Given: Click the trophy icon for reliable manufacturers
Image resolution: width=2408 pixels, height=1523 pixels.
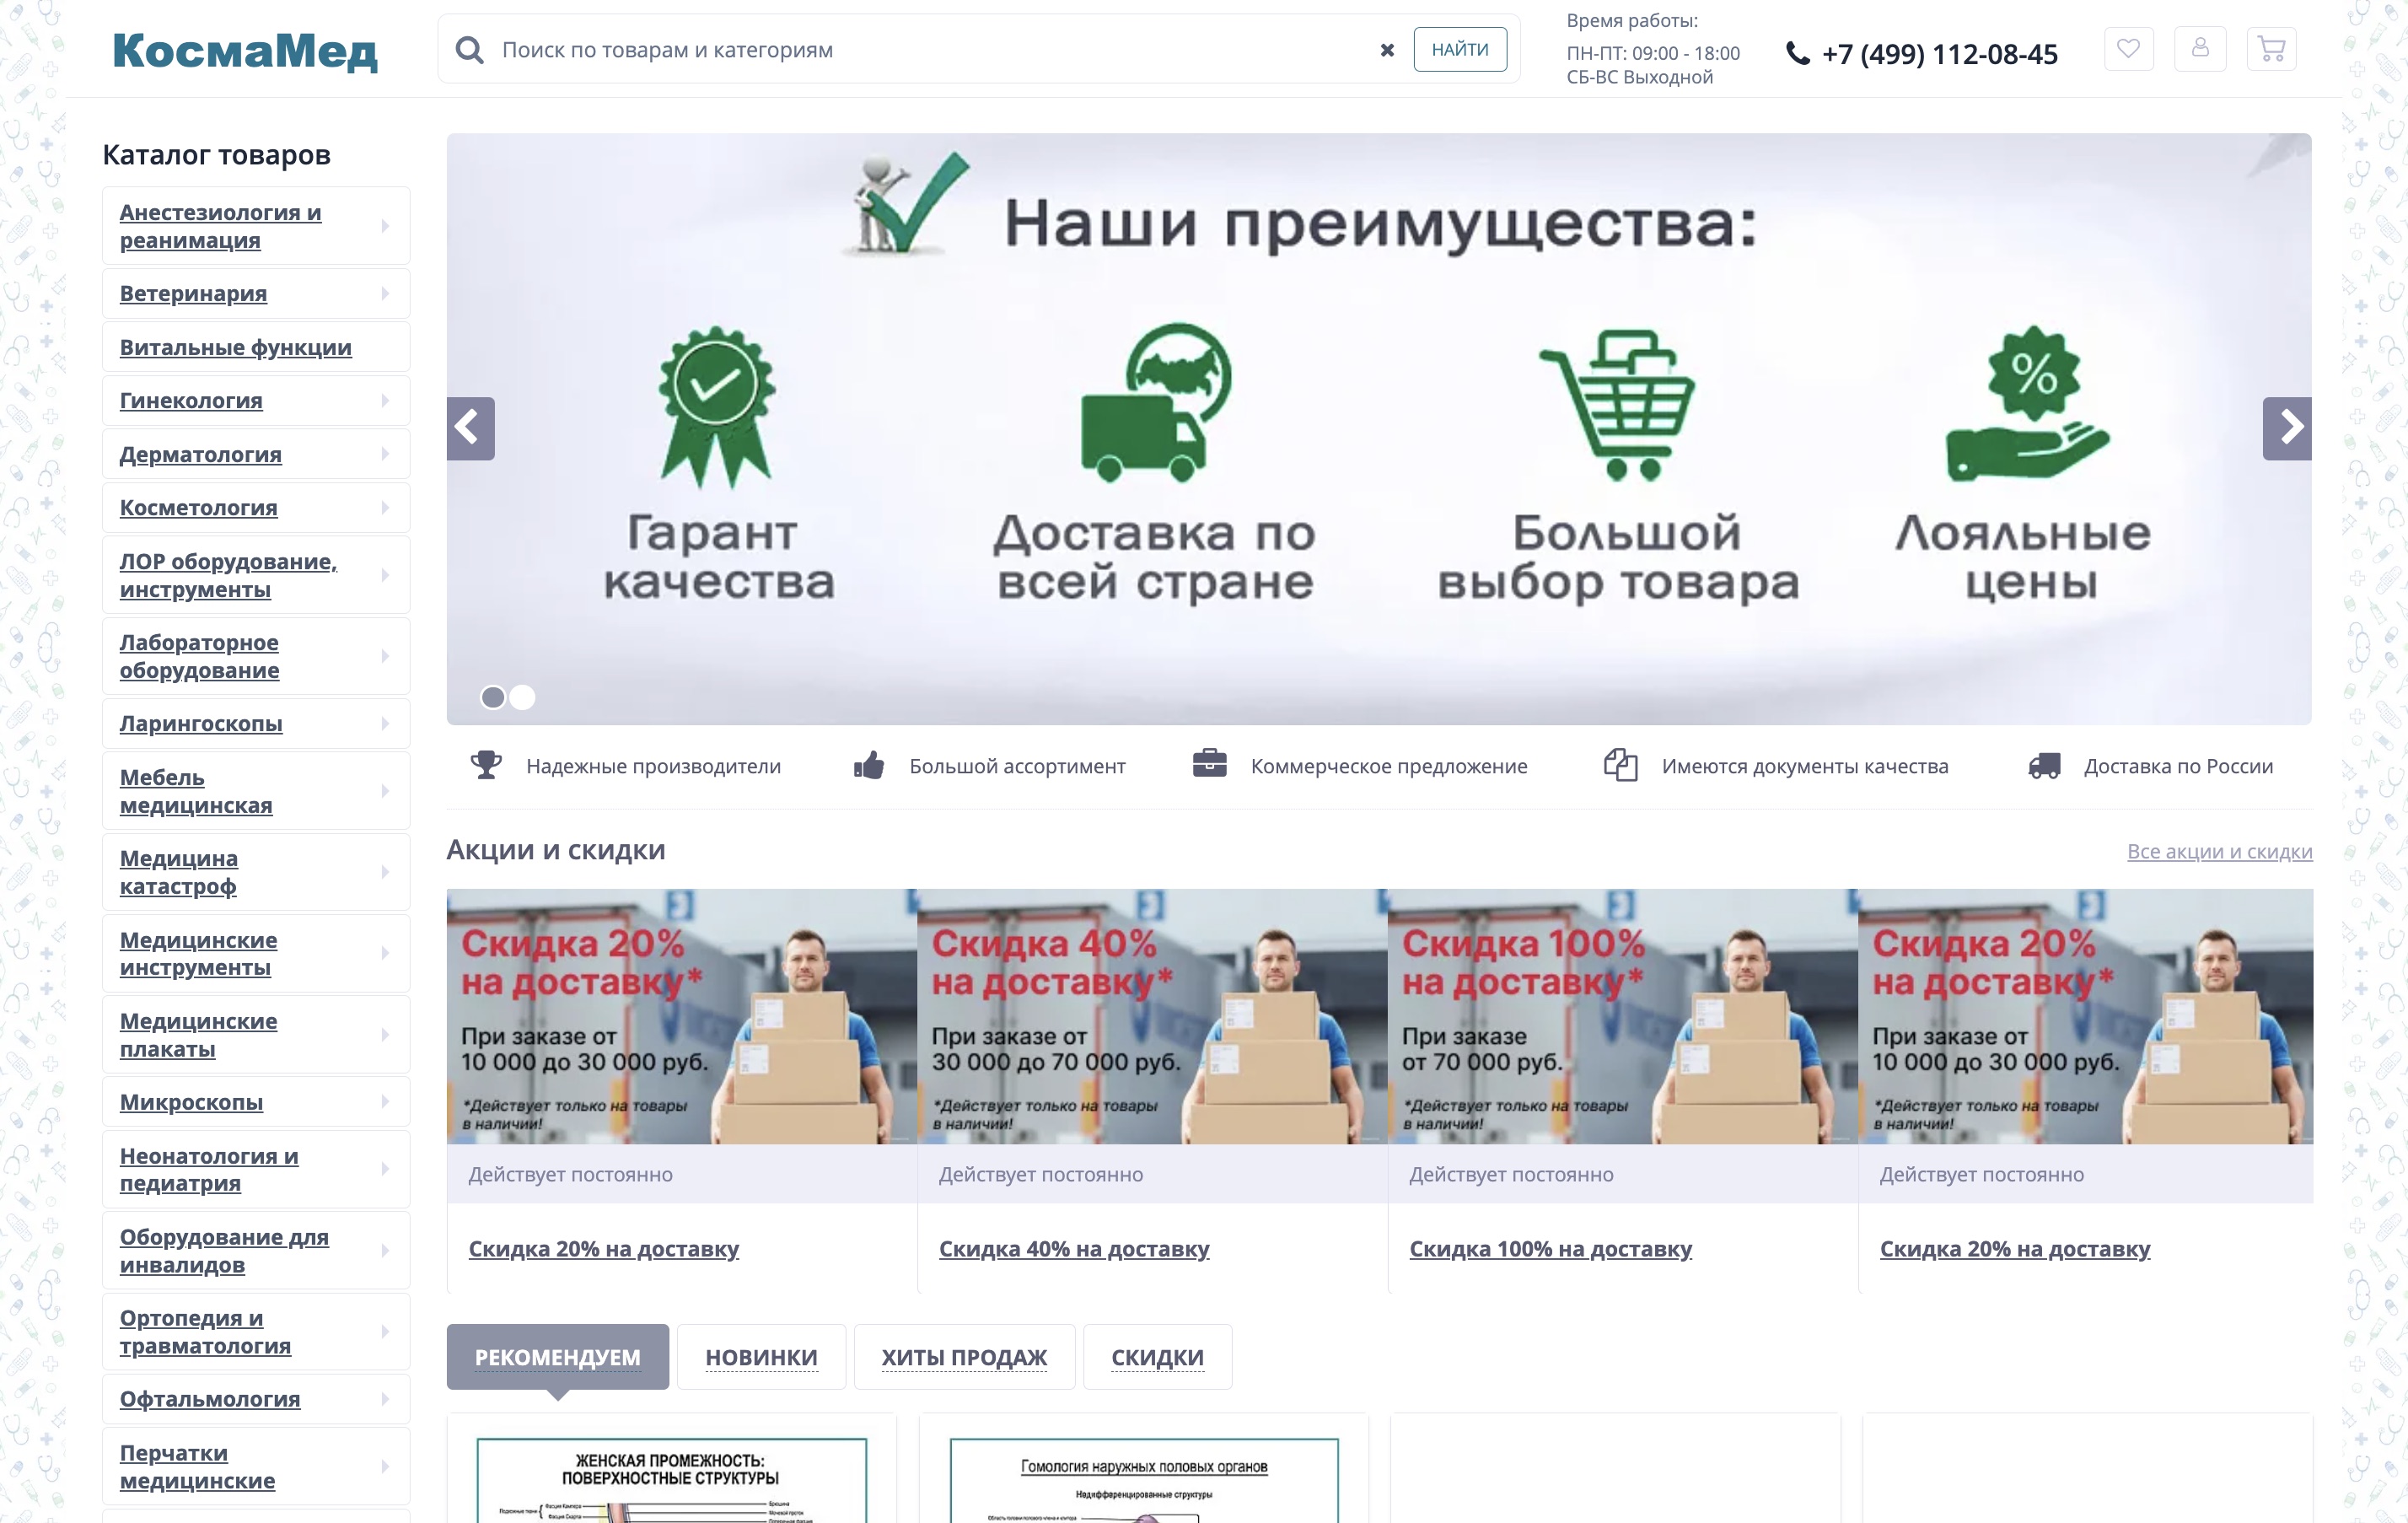Looking at the screenshot, I should click(x=486, y=765).
